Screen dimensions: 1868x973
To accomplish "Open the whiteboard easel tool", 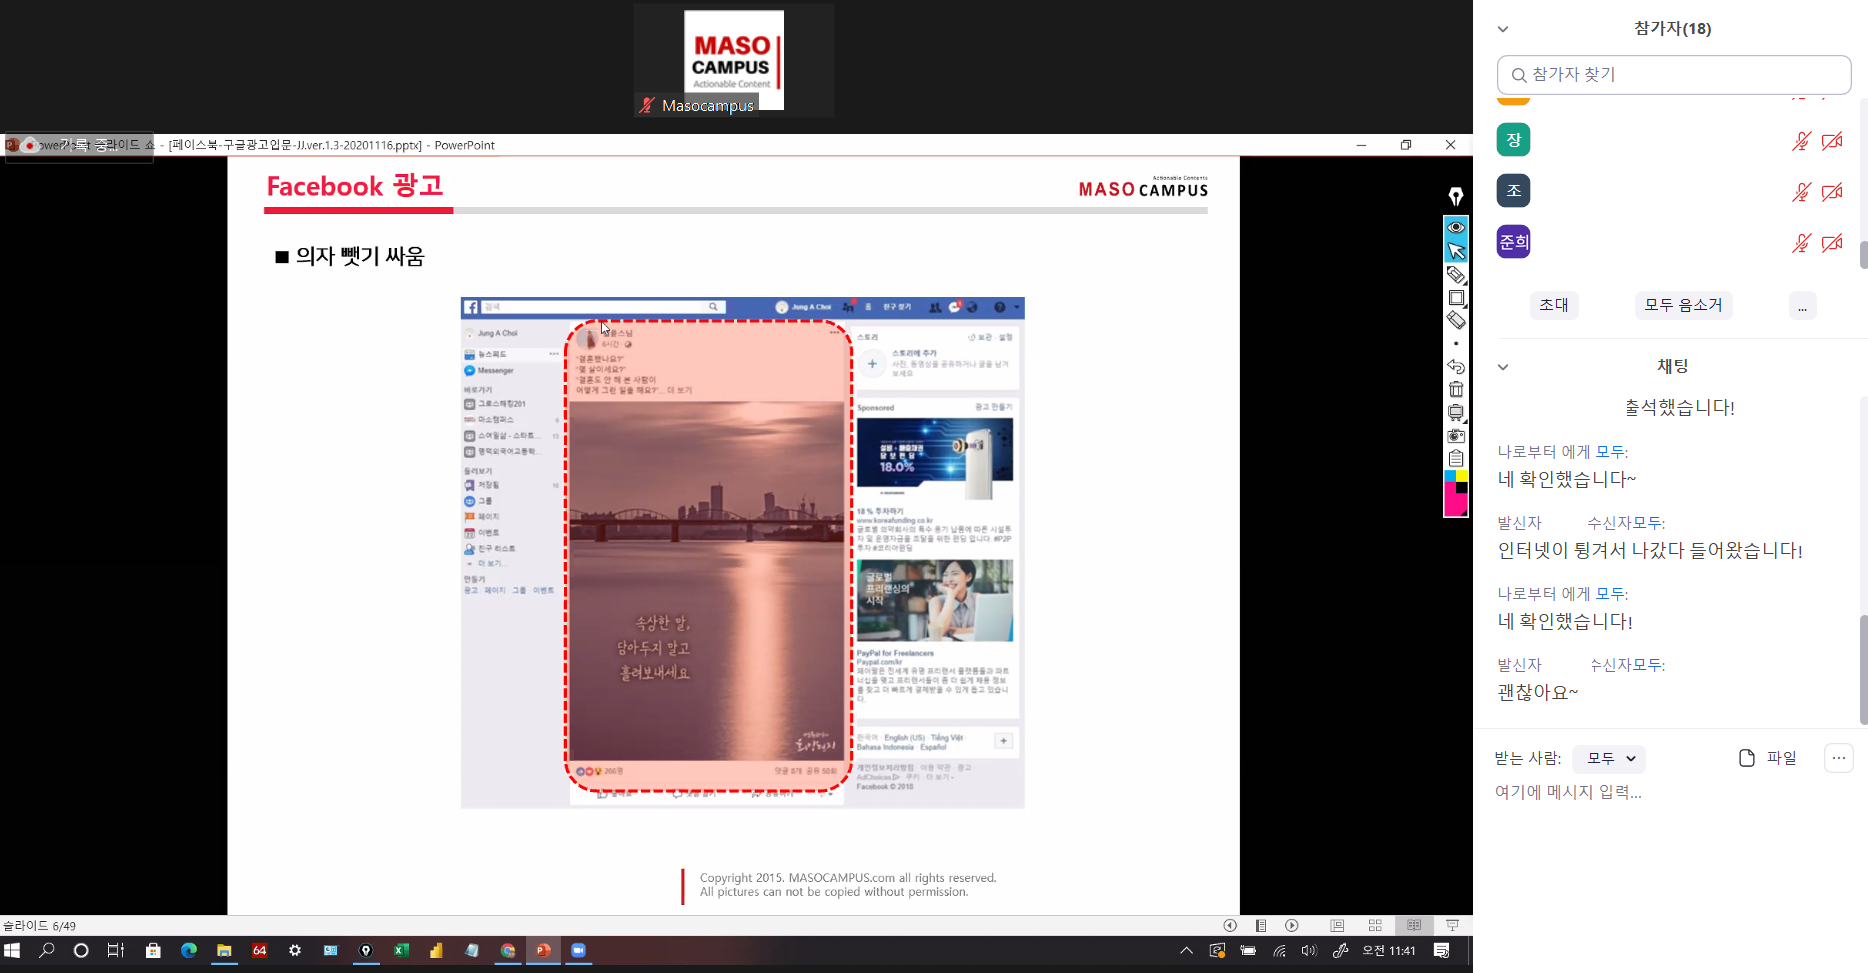I will click(1456, 412).
